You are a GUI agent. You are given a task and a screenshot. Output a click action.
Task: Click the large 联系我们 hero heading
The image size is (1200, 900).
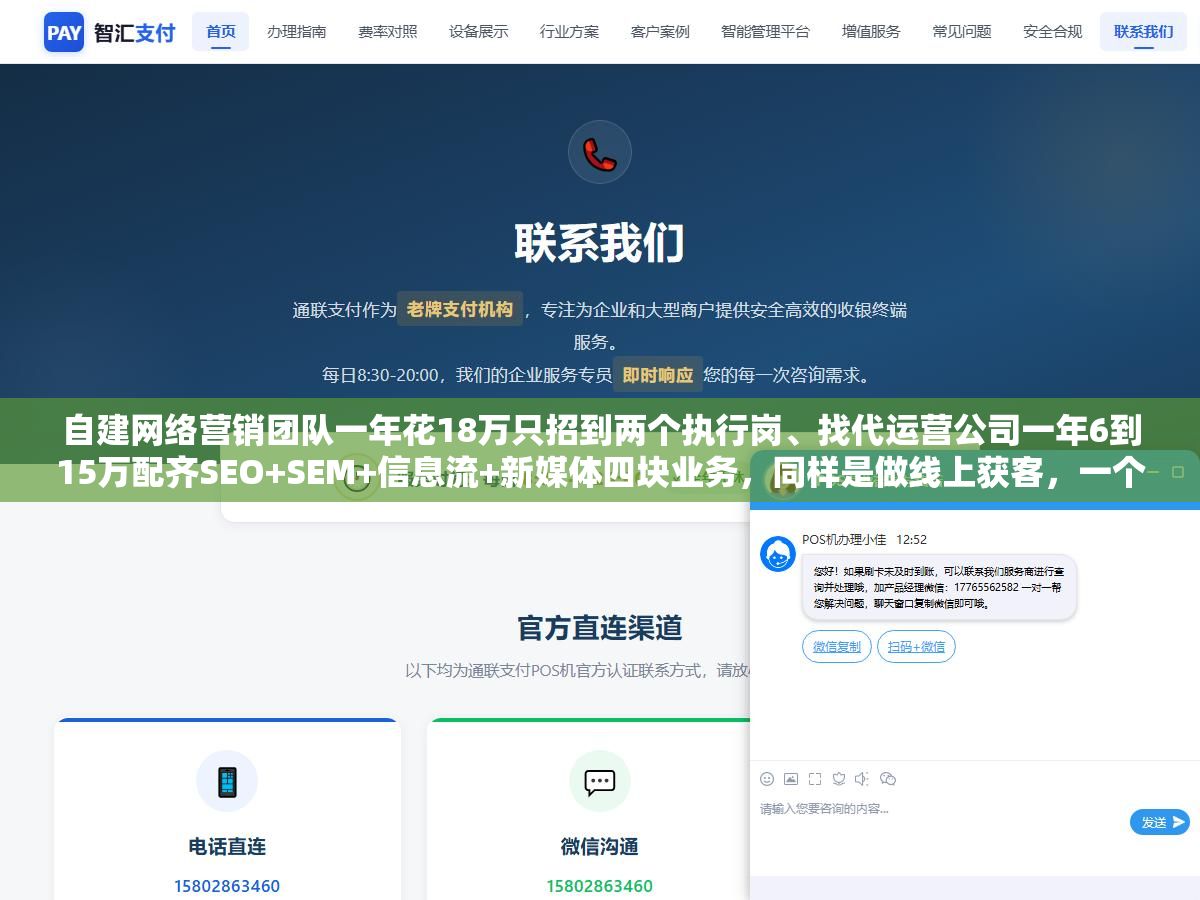click(600, 243)
